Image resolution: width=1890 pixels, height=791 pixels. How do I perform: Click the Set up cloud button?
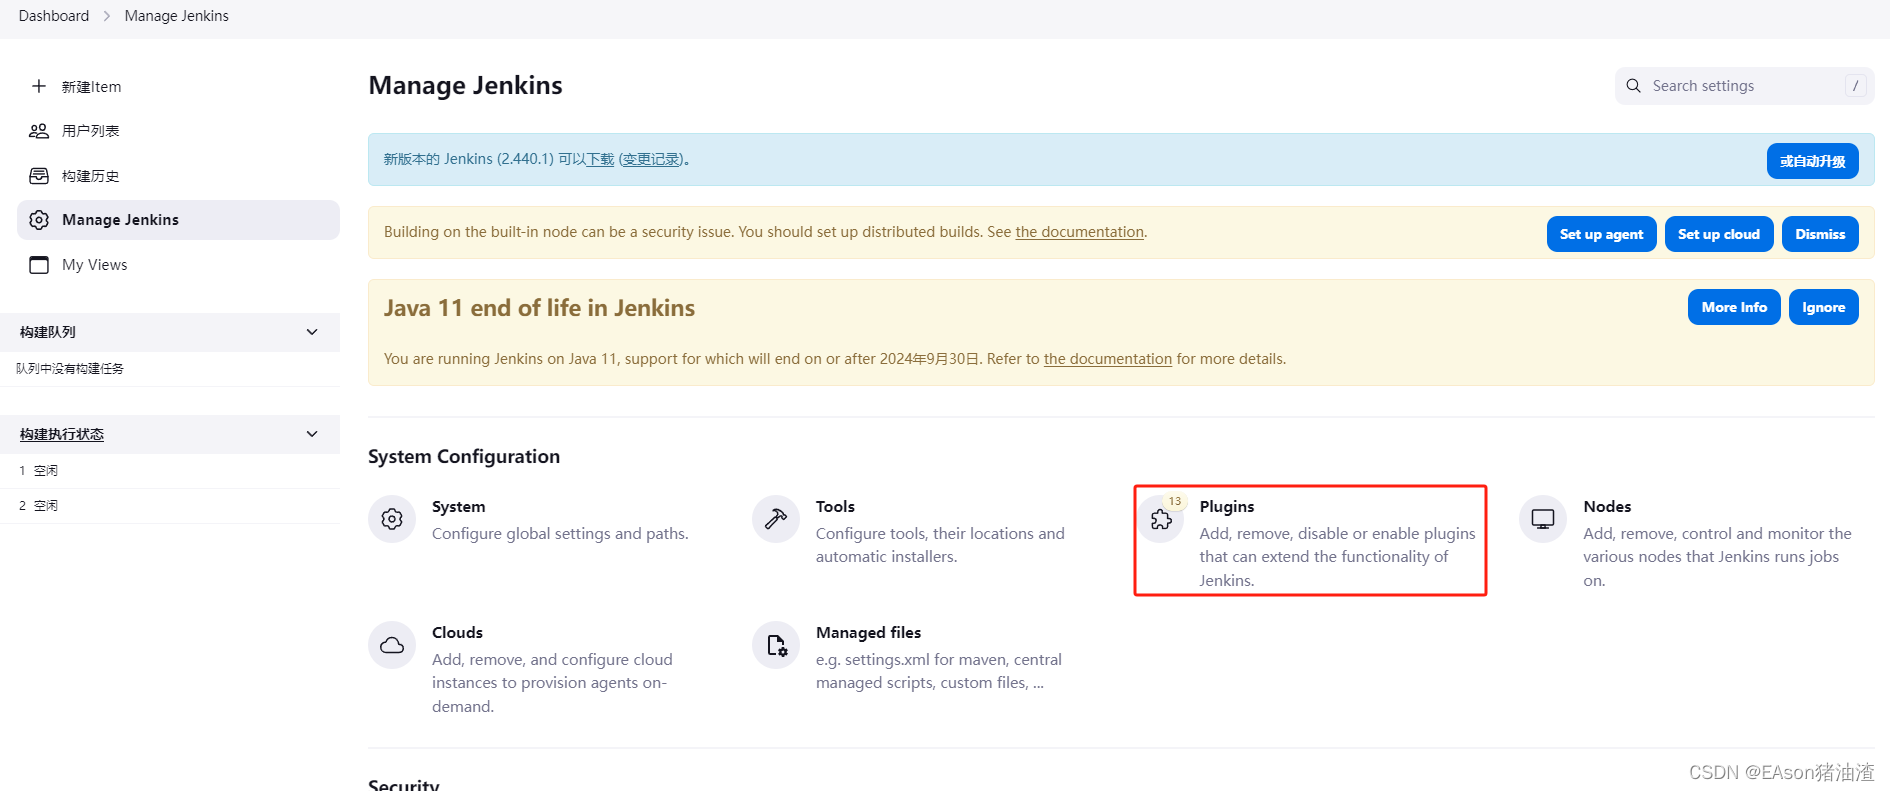coord(1718,234)
